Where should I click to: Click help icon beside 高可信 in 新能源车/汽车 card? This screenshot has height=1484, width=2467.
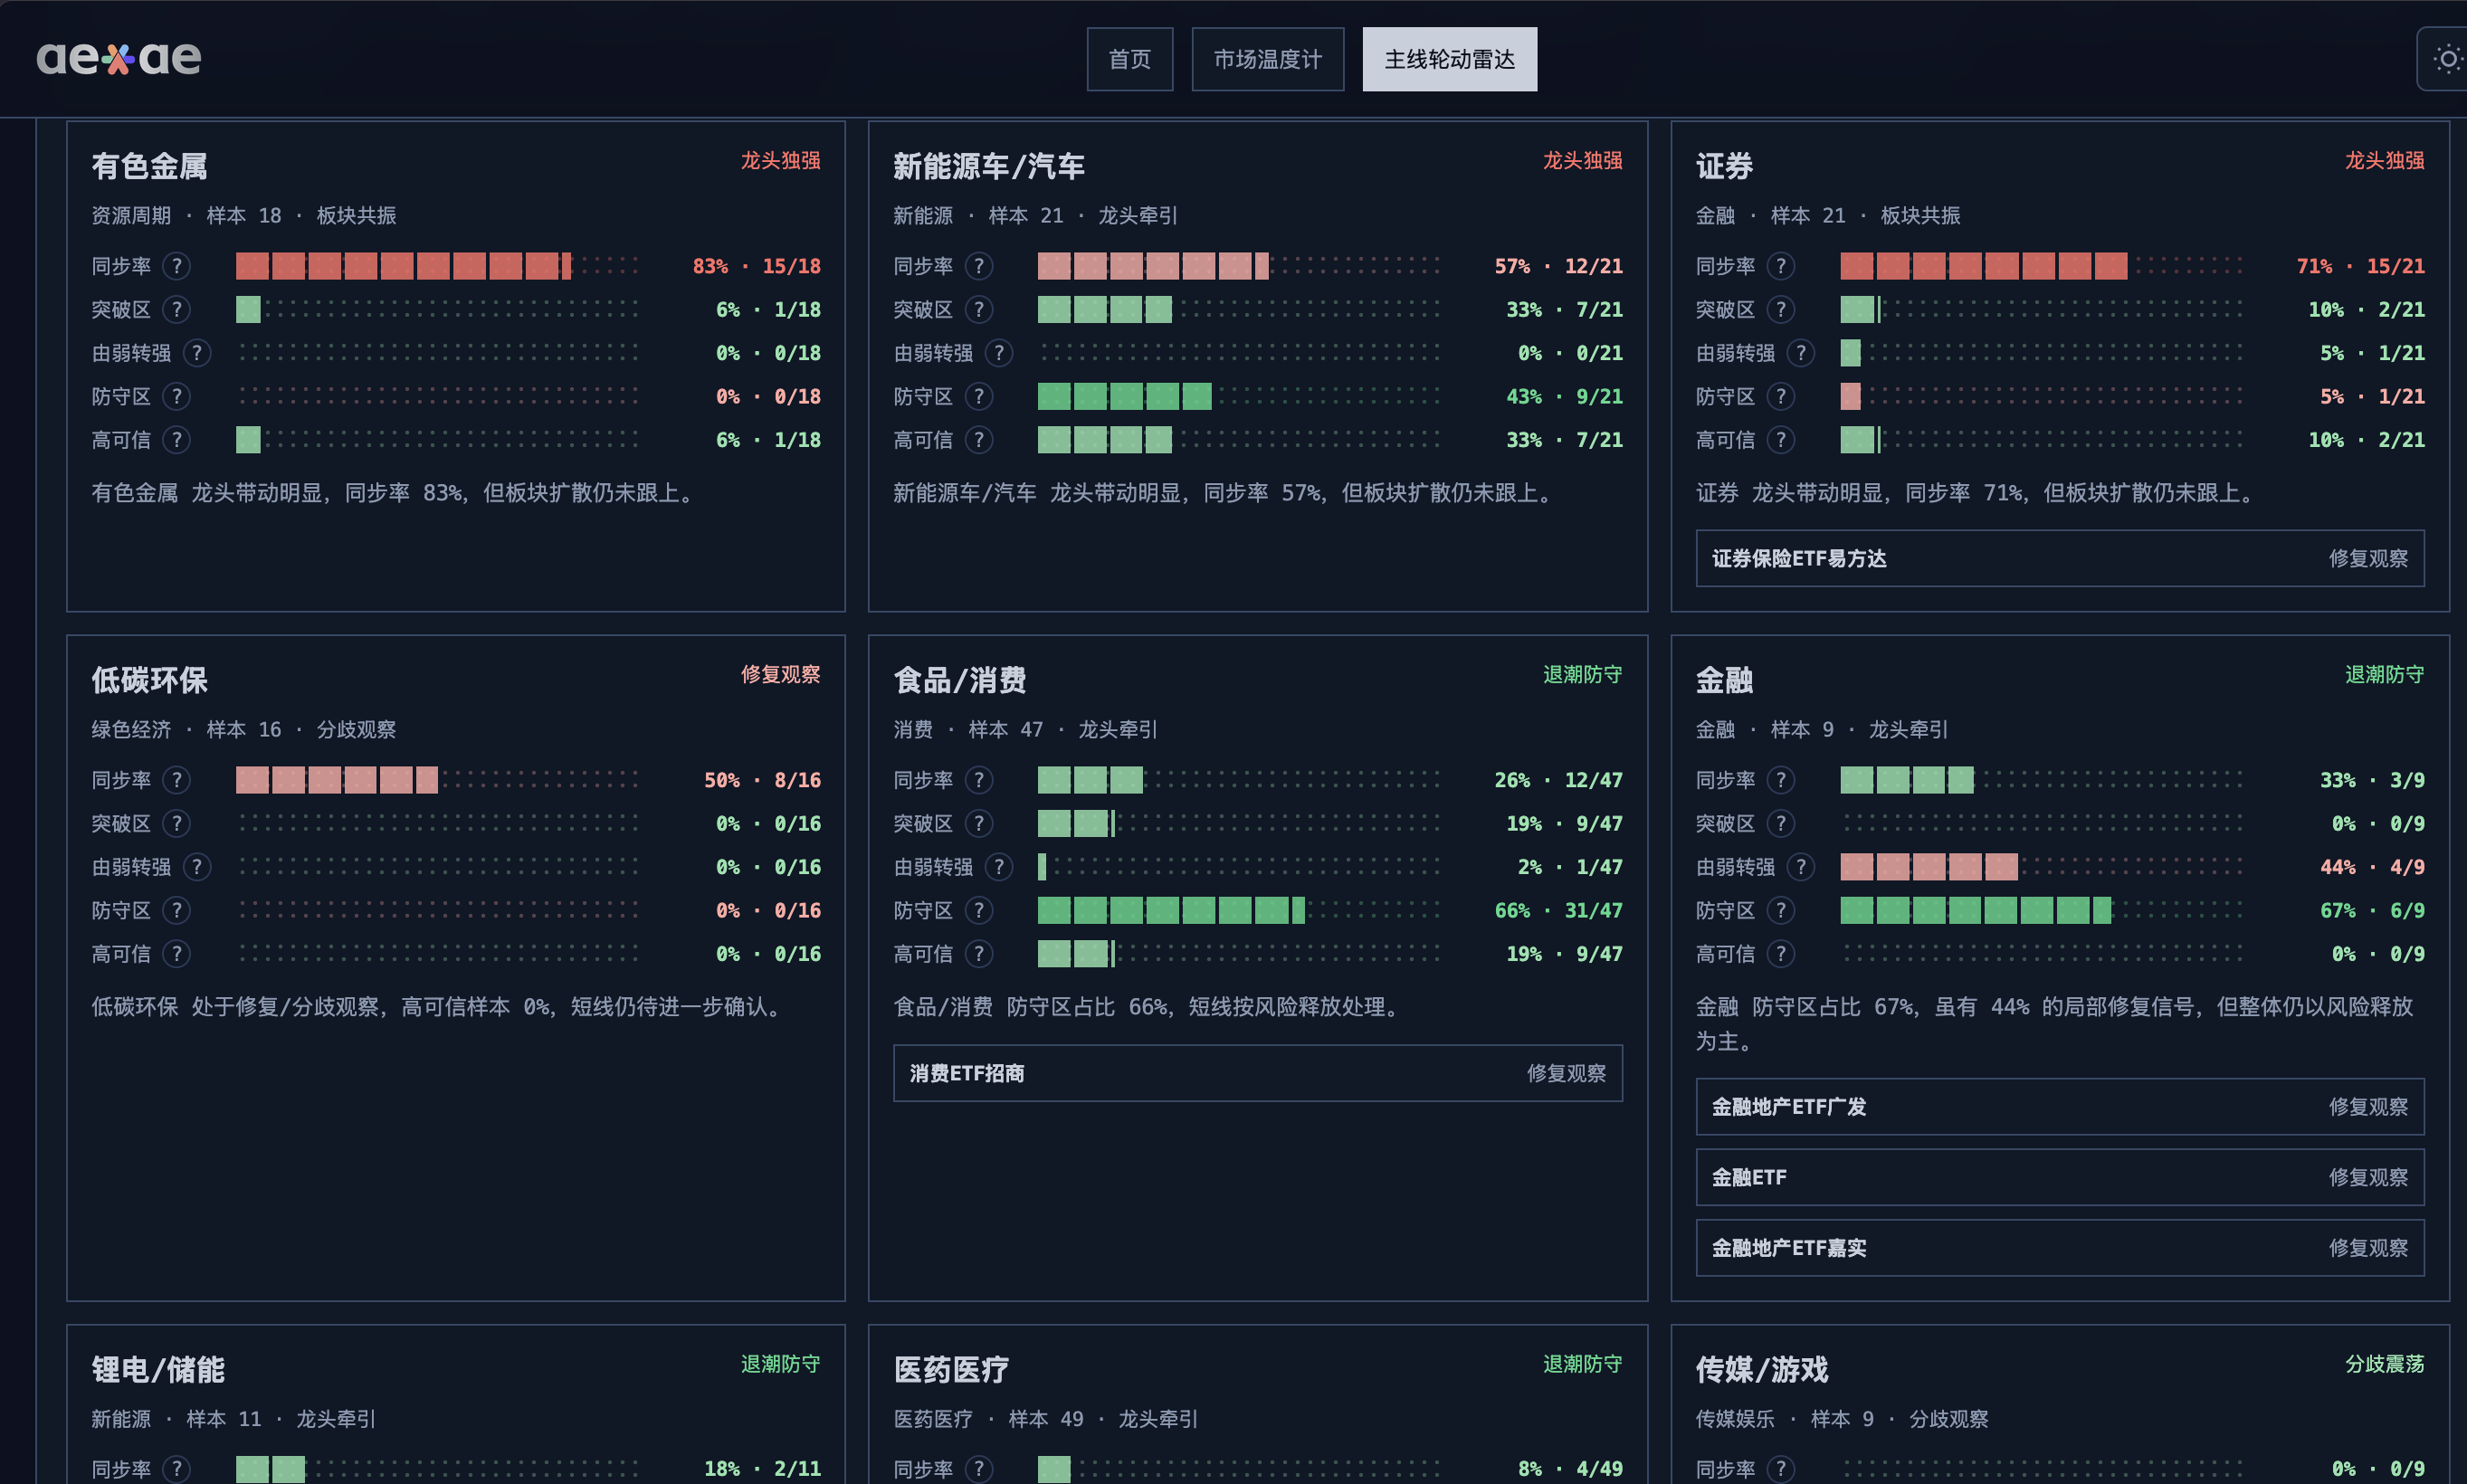click(979, 440)
